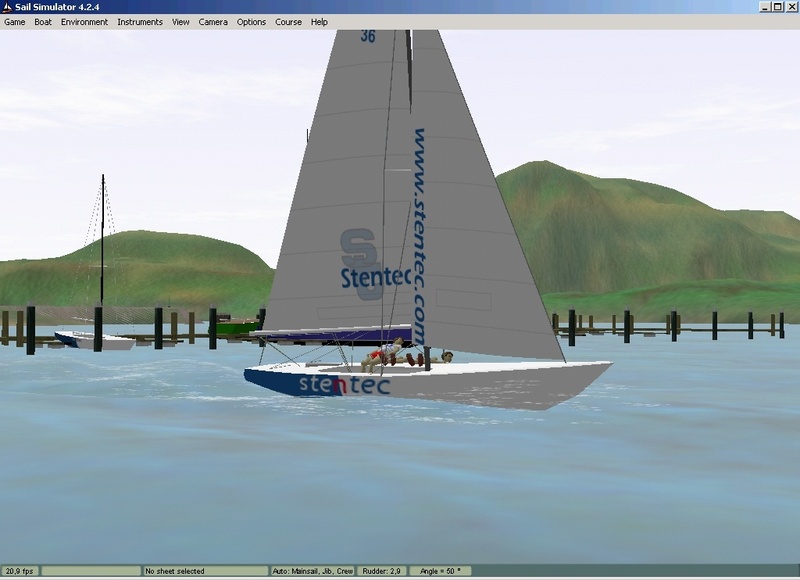Screen dimensions: 800x580
Task: Open the Camera menu
Action: click(213, 22)
